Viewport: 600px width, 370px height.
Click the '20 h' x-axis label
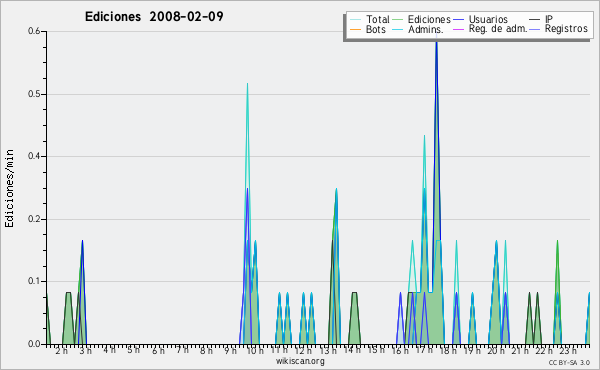point(496,350)
